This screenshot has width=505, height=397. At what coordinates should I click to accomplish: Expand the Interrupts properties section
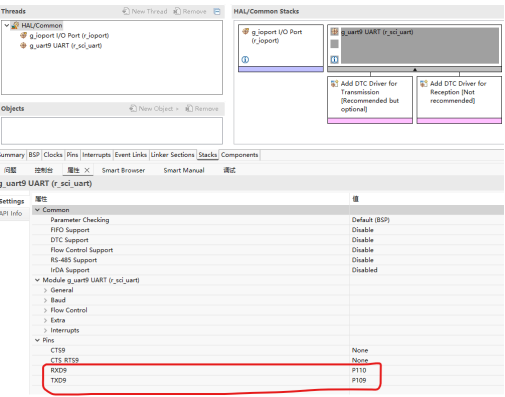pyautogui.click(x=45, y=330)
